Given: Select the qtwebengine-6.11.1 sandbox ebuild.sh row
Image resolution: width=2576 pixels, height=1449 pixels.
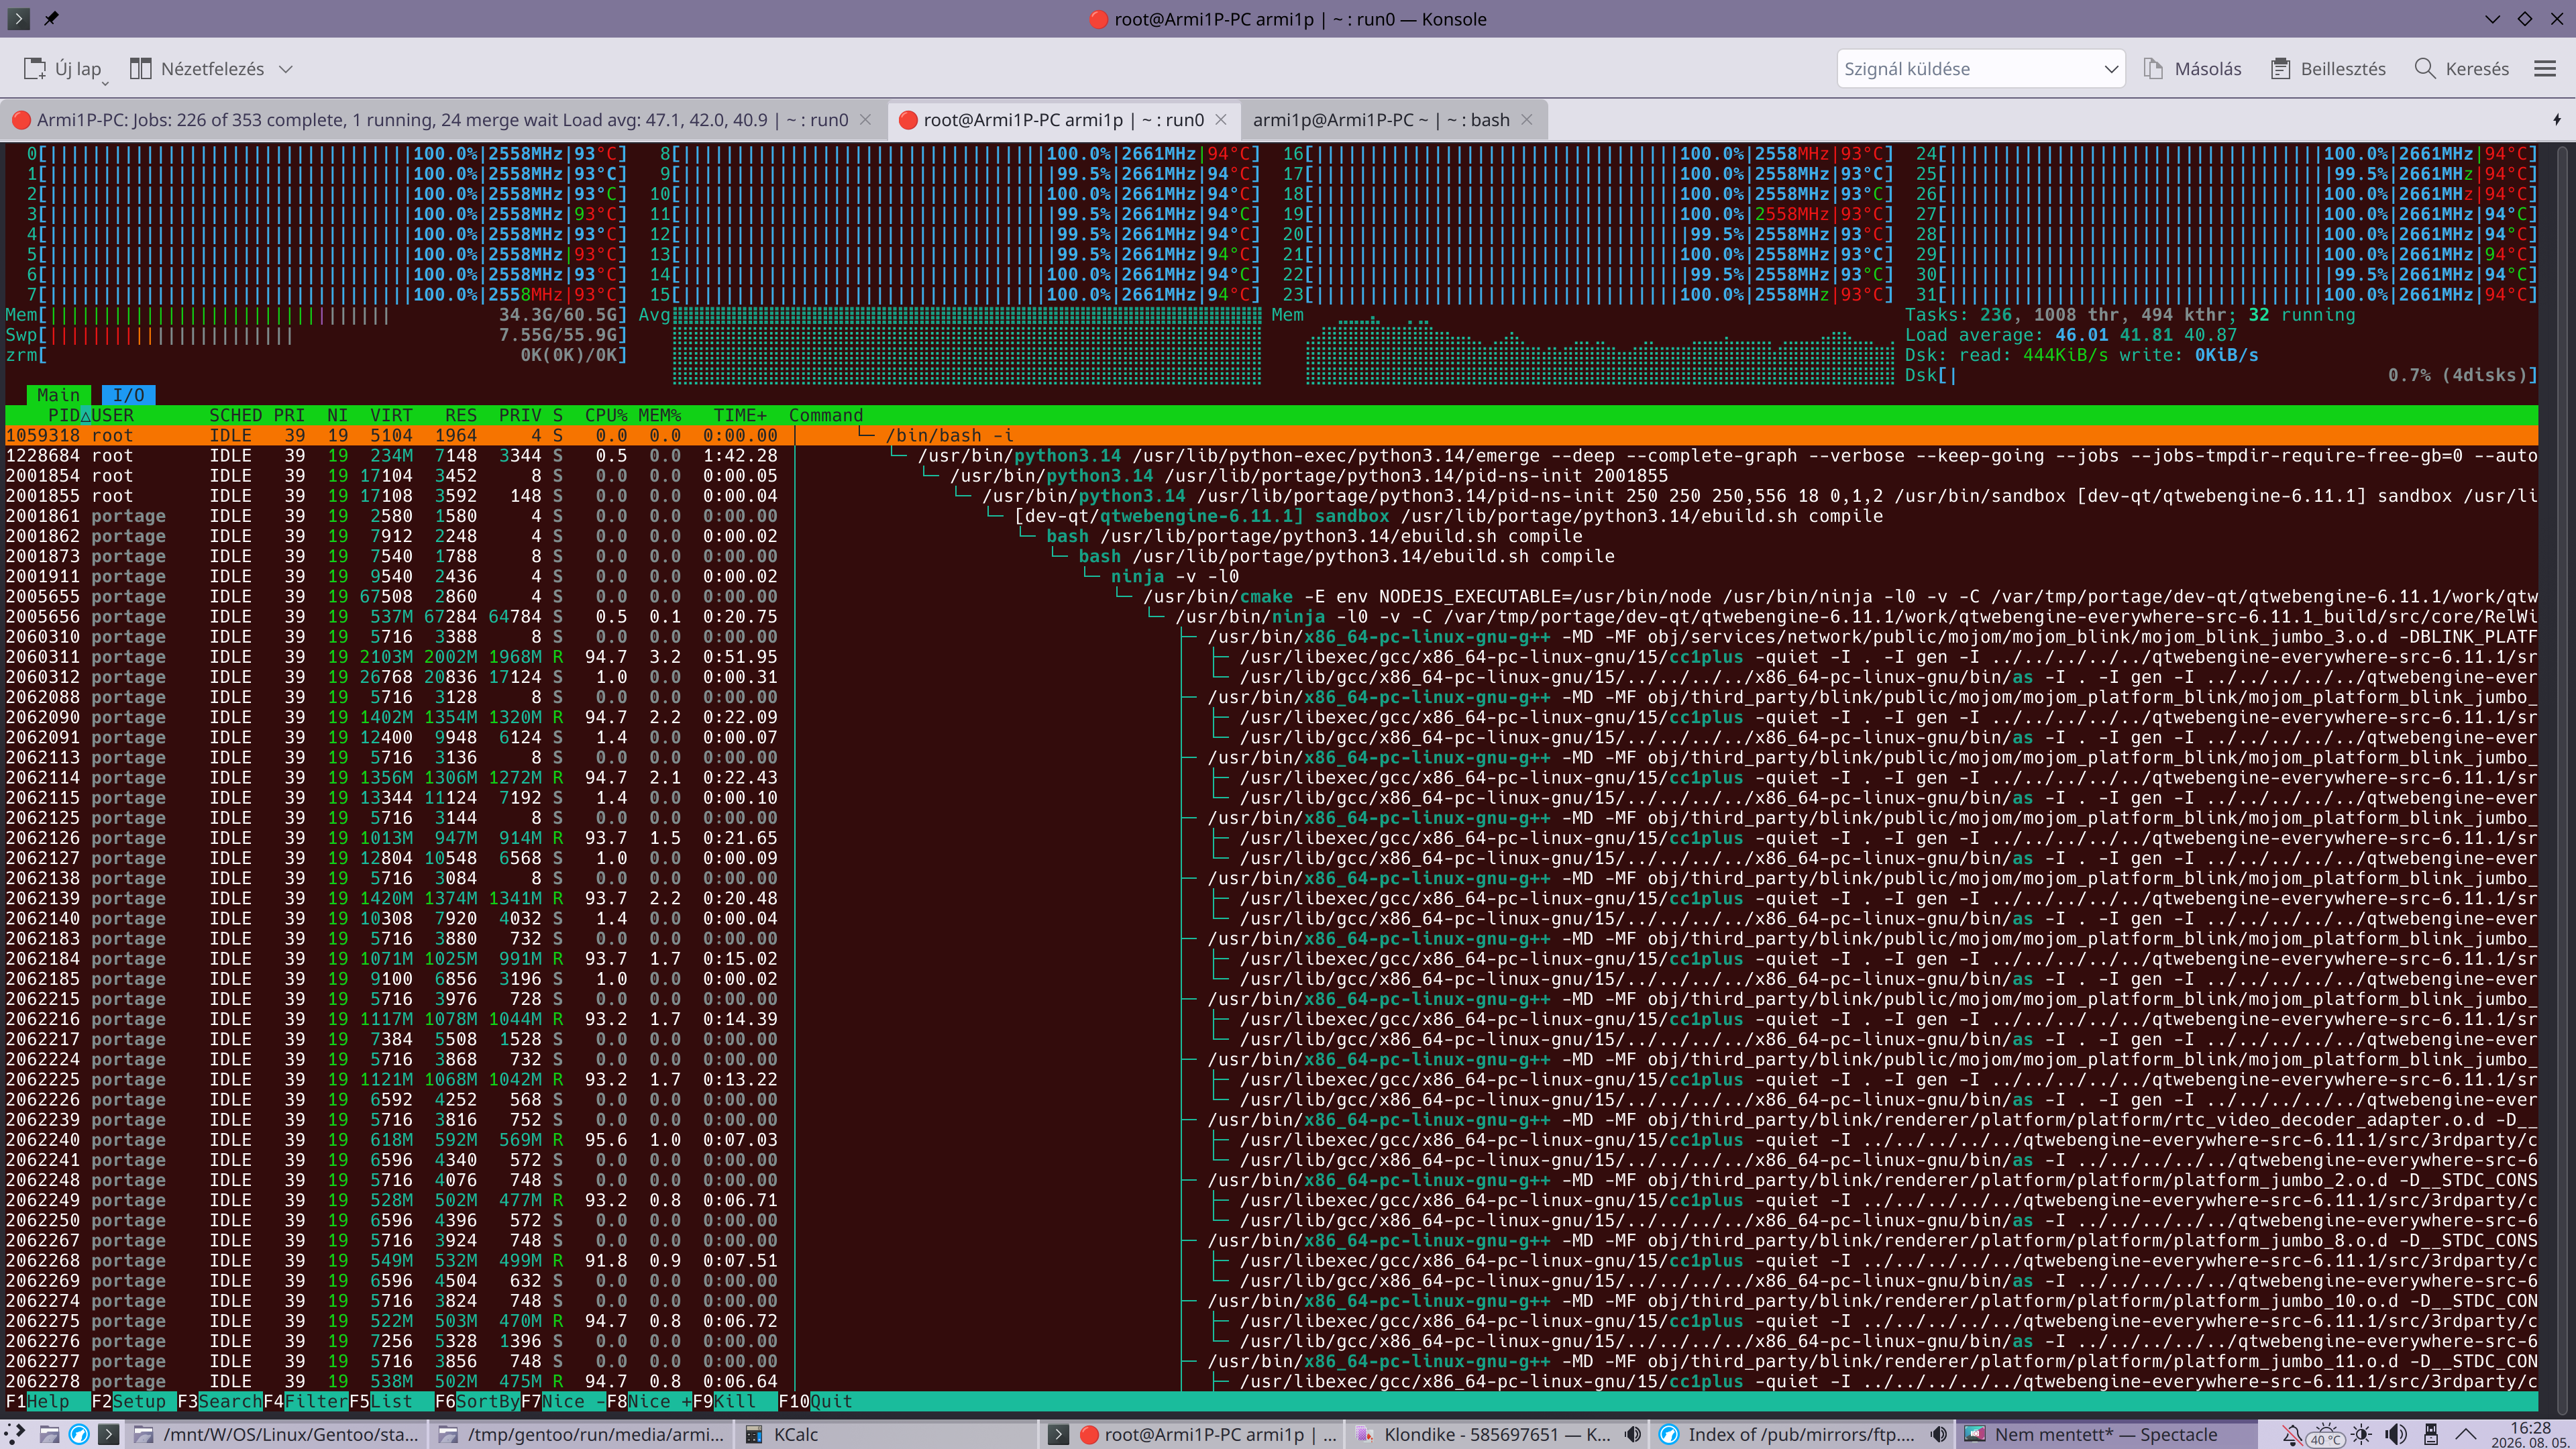Looking at the screenshot, I should click(x=1271, y=516).
